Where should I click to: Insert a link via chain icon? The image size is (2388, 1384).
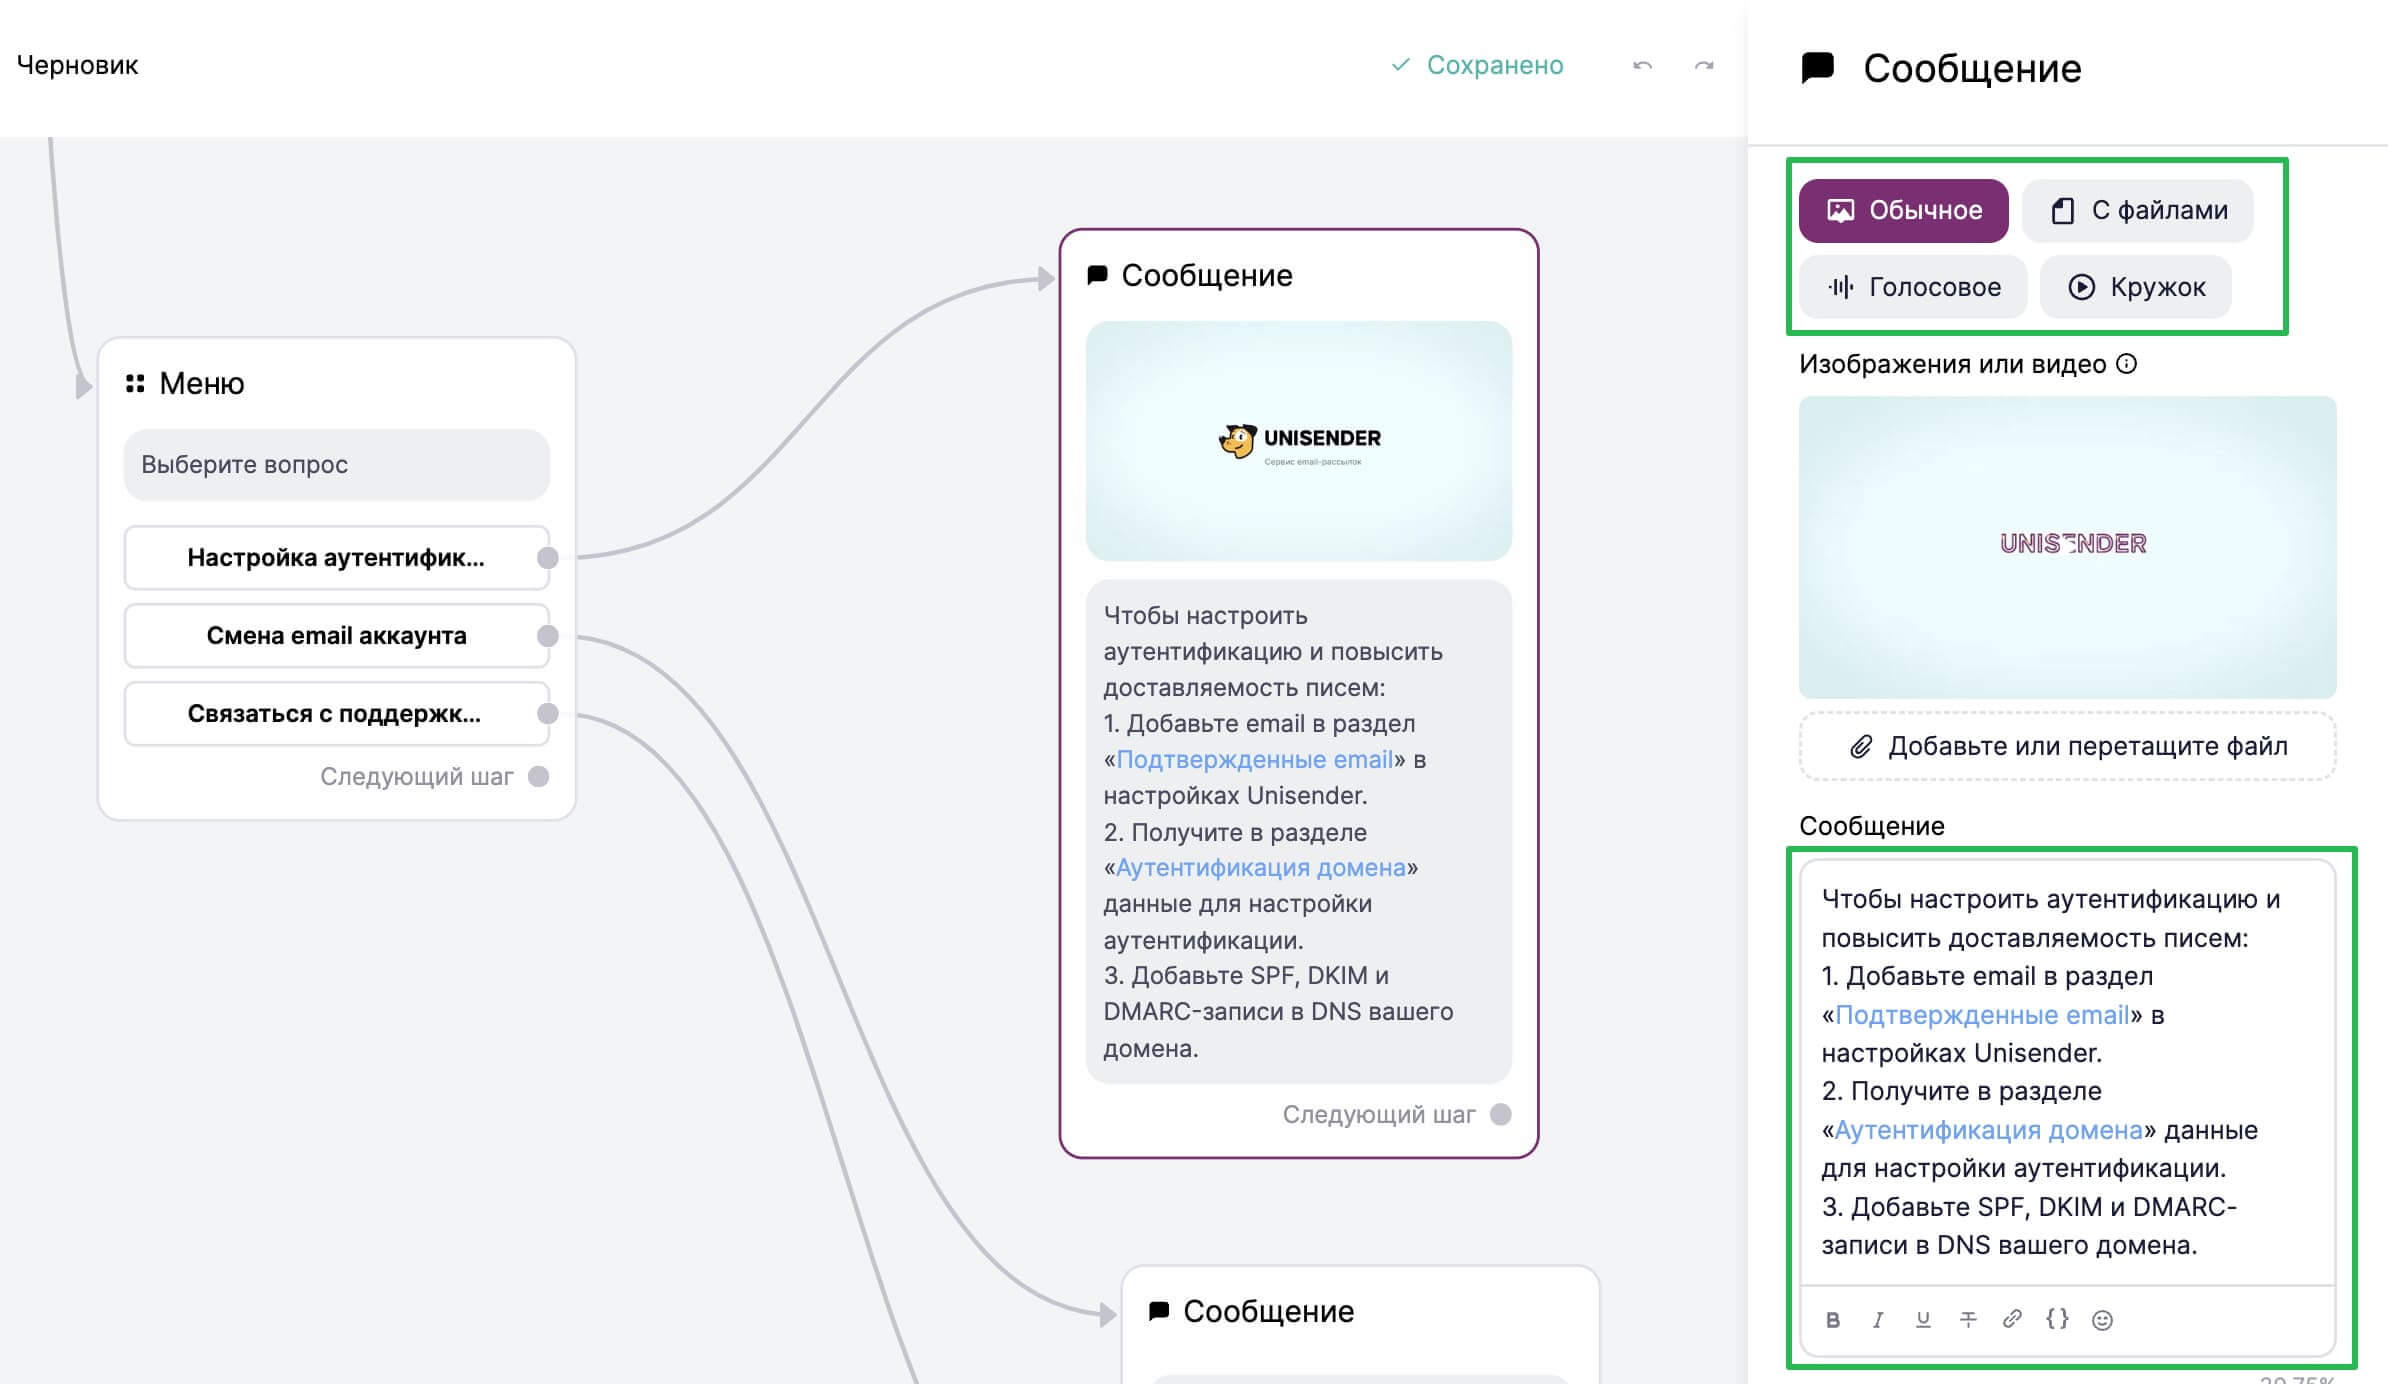pos(2012,1320)
